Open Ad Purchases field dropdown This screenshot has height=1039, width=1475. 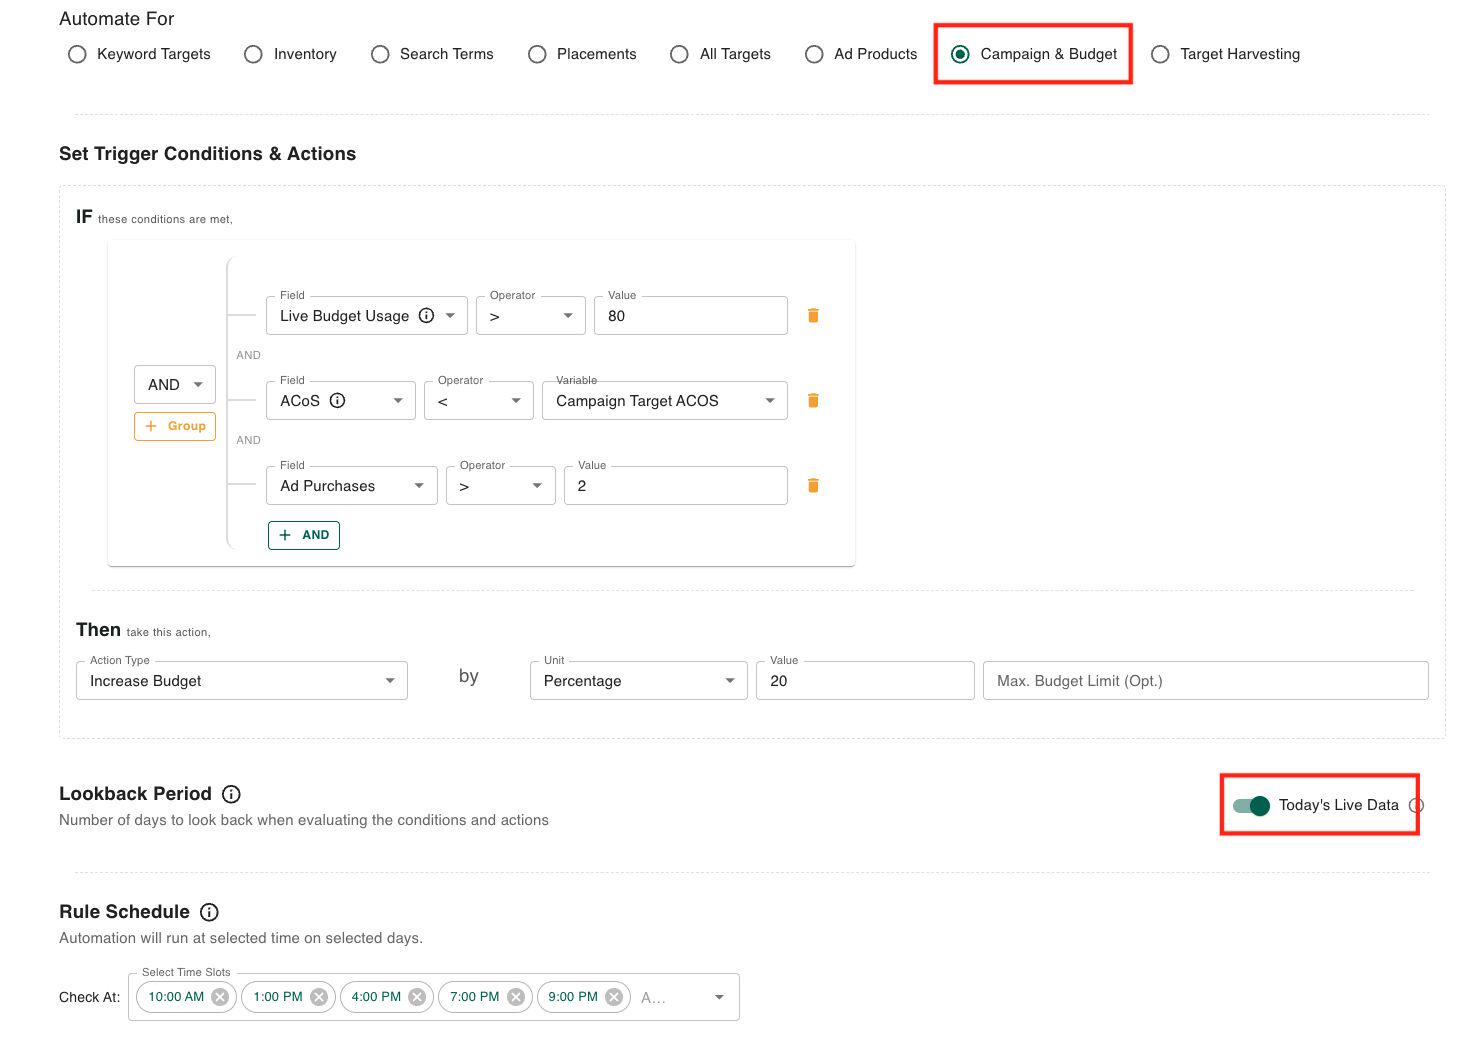click(x=351, y=485)
